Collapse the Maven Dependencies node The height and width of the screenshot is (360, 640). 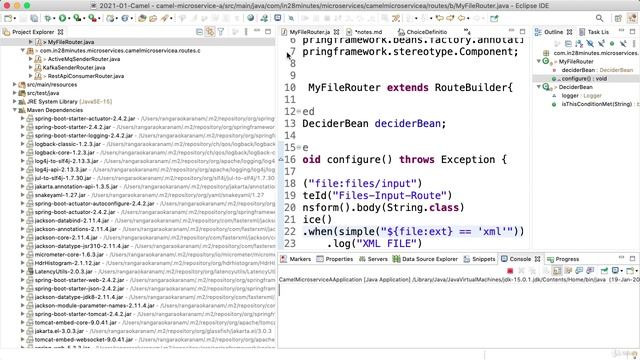pyautogui.click(x=15, y=110)
